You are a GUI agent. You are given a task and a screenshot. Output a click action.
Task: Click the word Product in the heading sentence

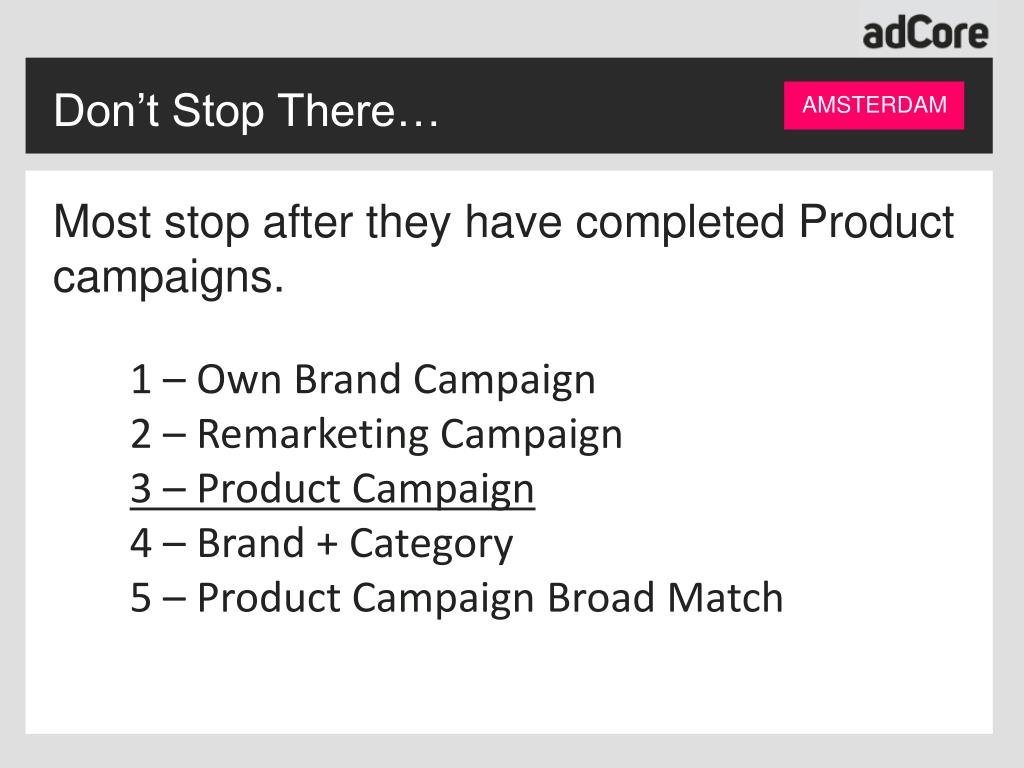coord(876,222)
